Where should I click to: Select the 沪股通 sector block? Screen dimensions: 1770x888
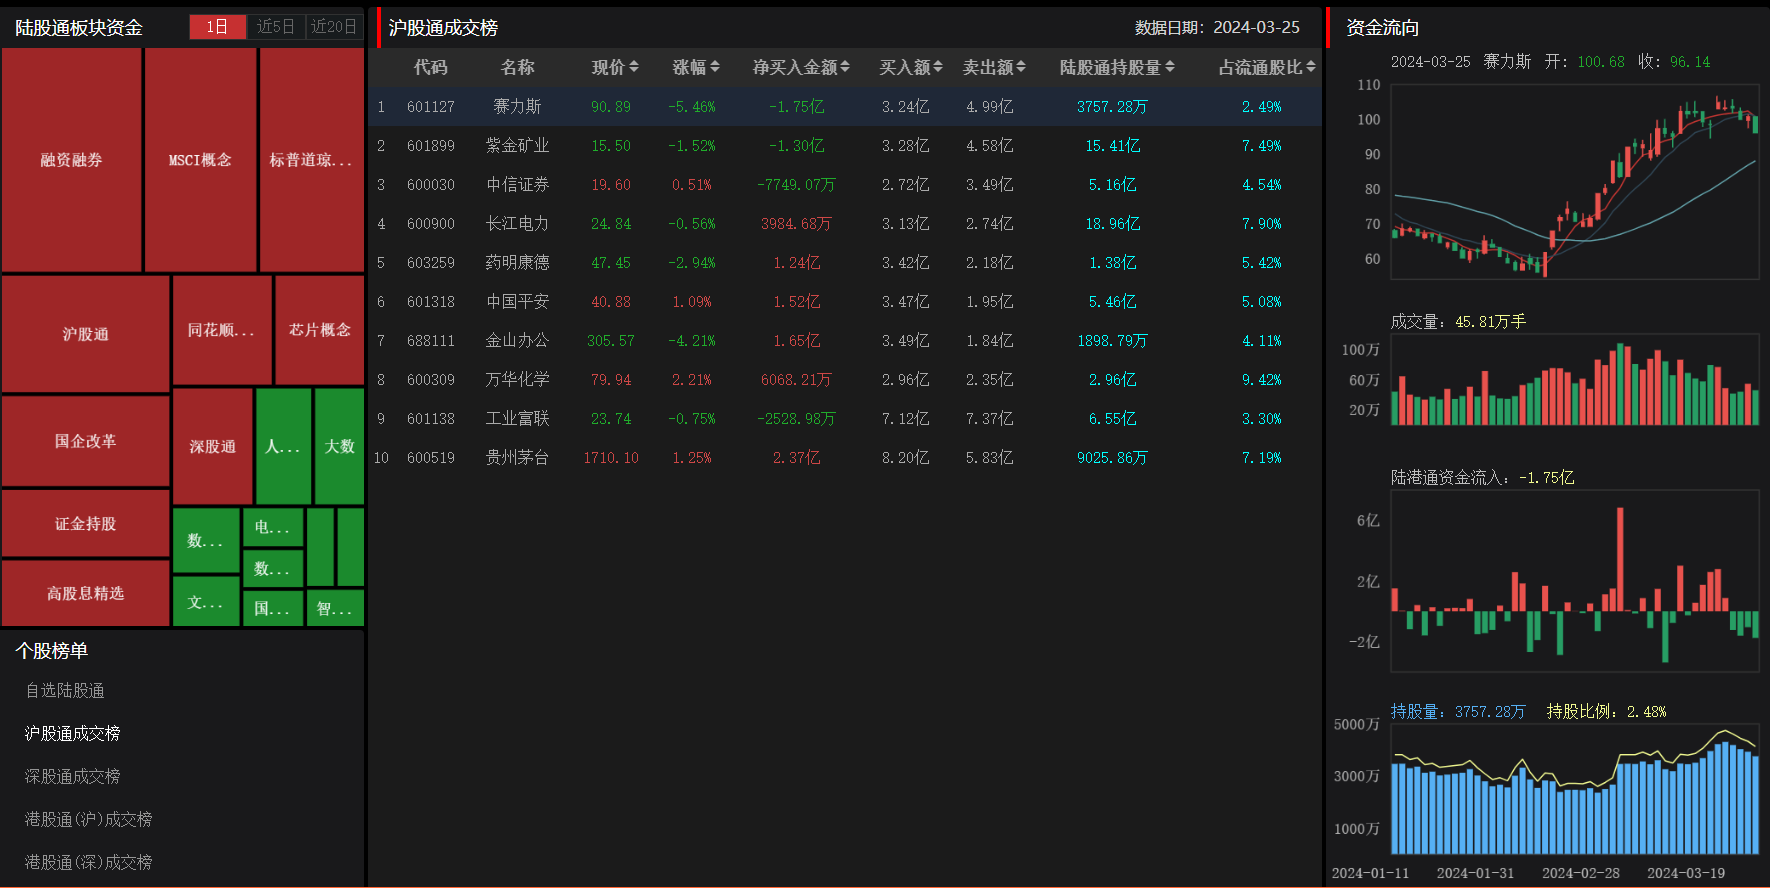click(x=86, y=334)
